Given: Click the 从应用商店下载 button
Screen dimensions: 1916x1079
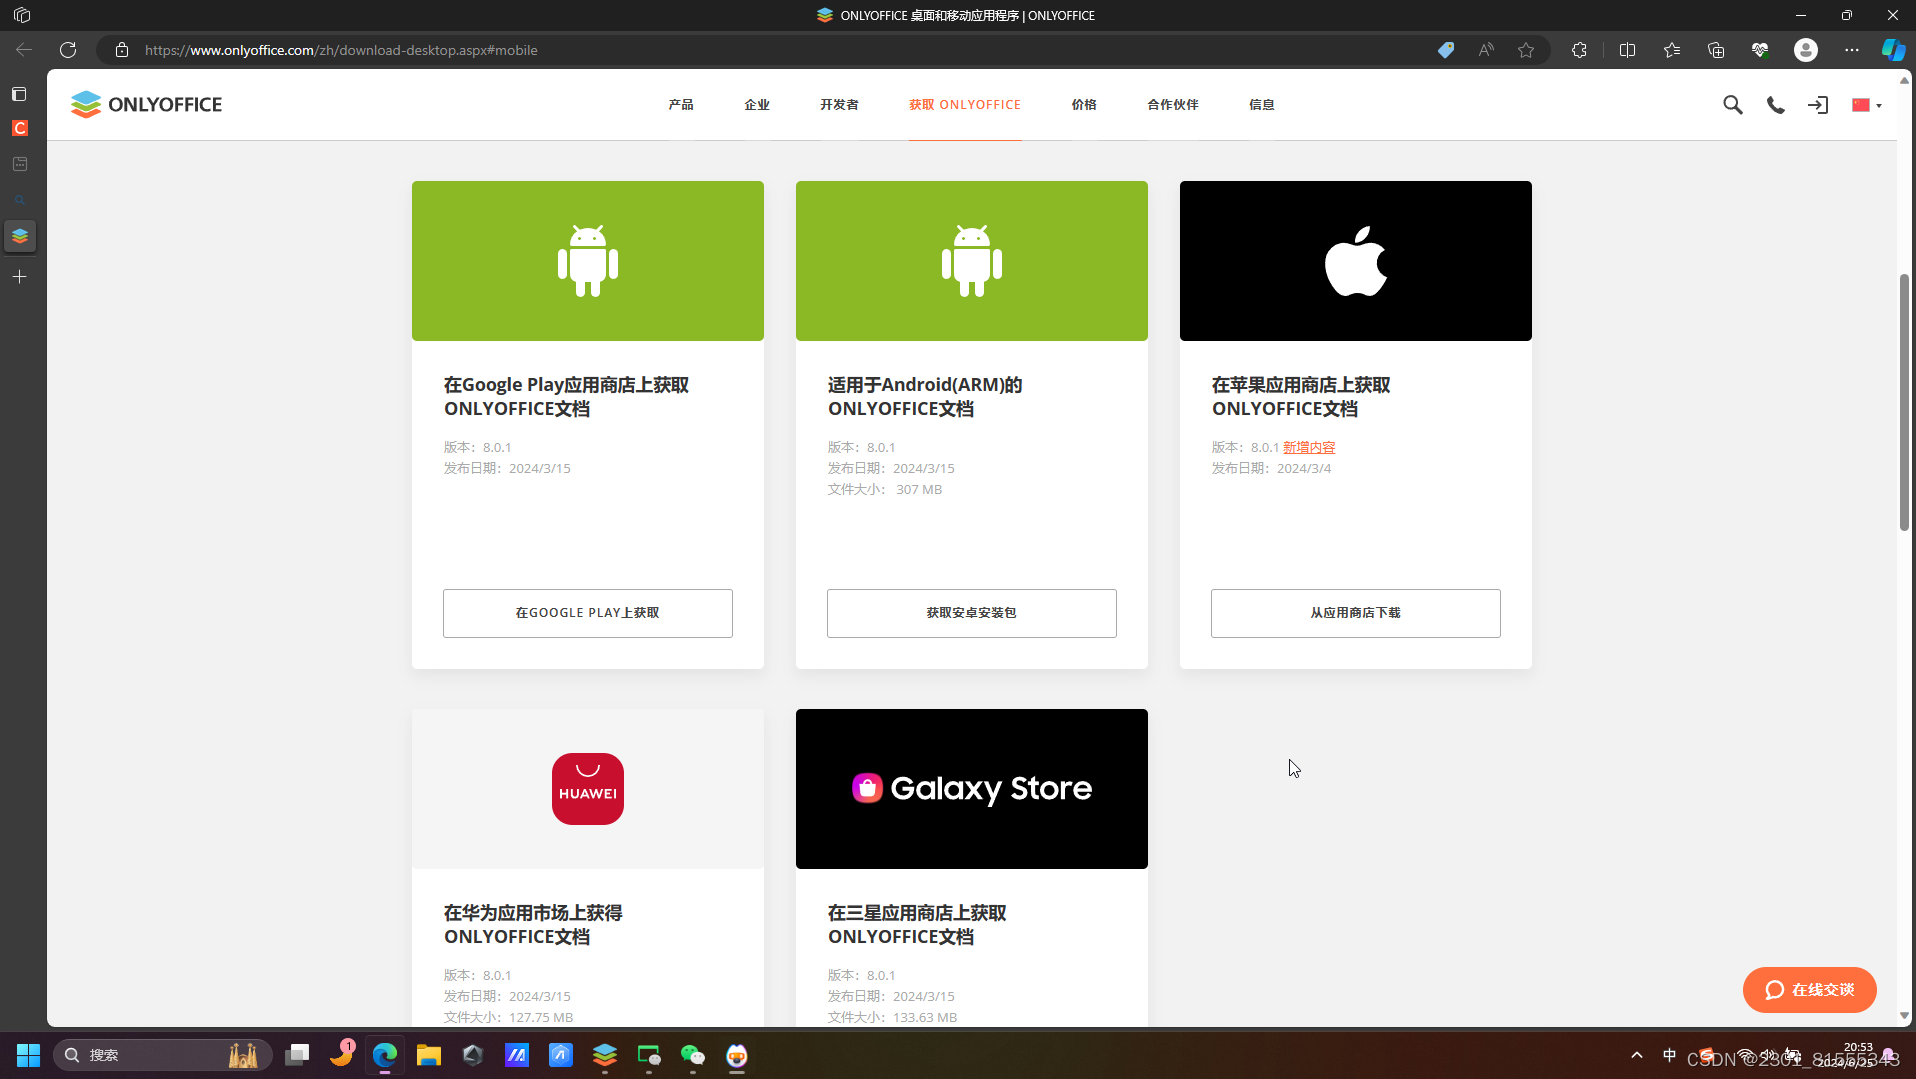Looking at the screenshot, I should pyautogui.click(x=1356, y=613).
